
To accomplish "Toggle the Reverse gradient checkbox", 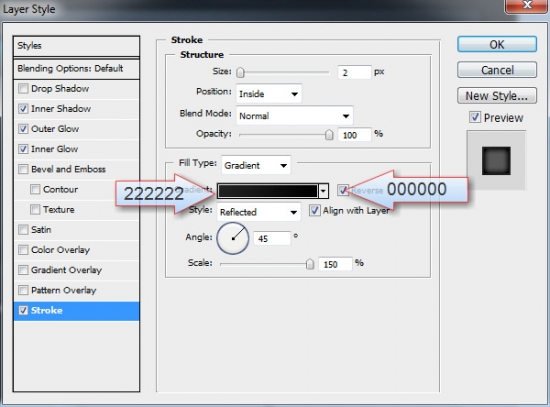I will [x=343, y=190].
